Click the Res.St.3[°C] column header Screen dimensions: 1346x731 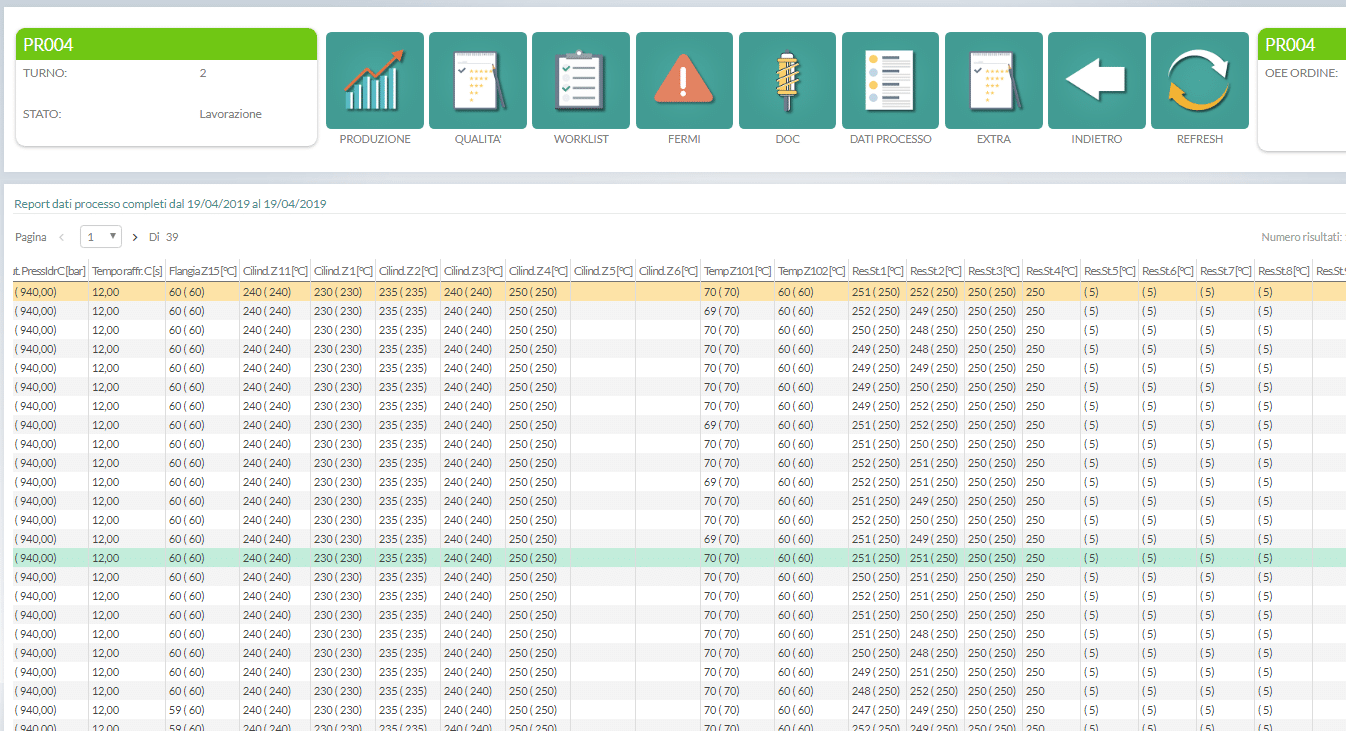click(994, 271)
